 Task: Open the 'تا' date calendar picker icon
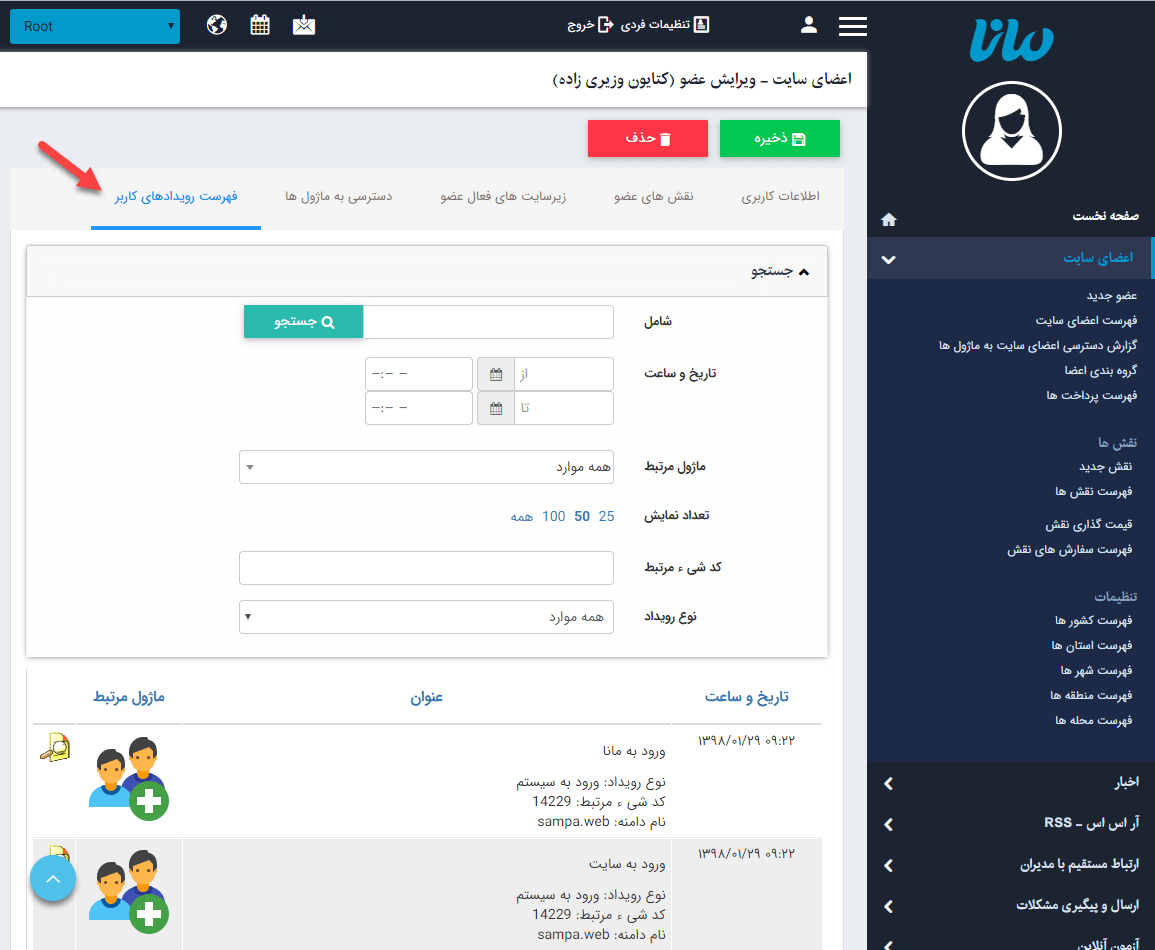pos(496,408)
